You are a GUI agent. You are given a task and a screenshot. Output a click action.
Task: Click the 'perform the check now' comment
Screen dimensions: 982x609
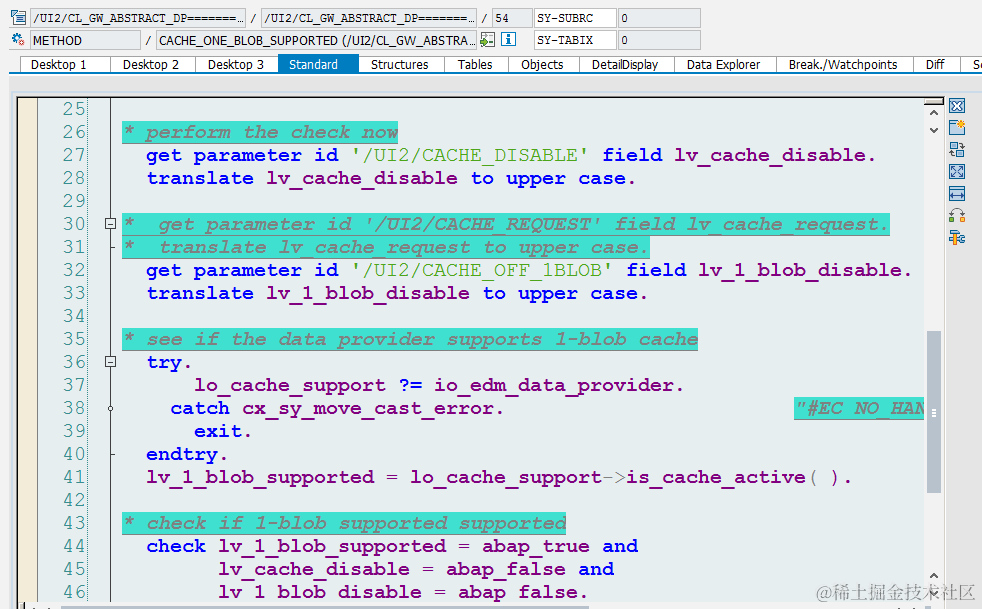[x=260, y=132]
